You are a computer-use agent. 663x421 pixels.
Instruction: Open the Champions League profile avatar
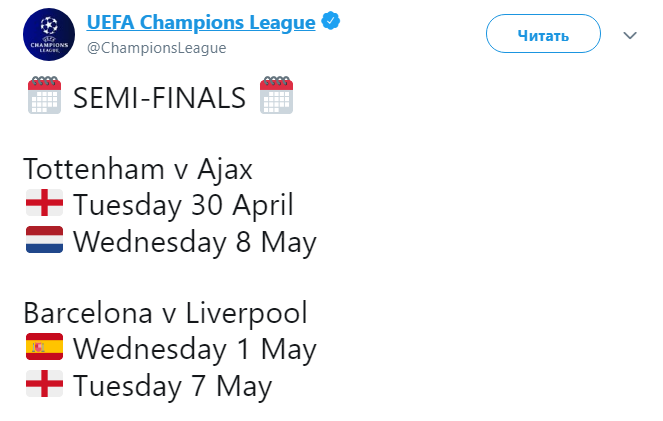tap(49, 35)
